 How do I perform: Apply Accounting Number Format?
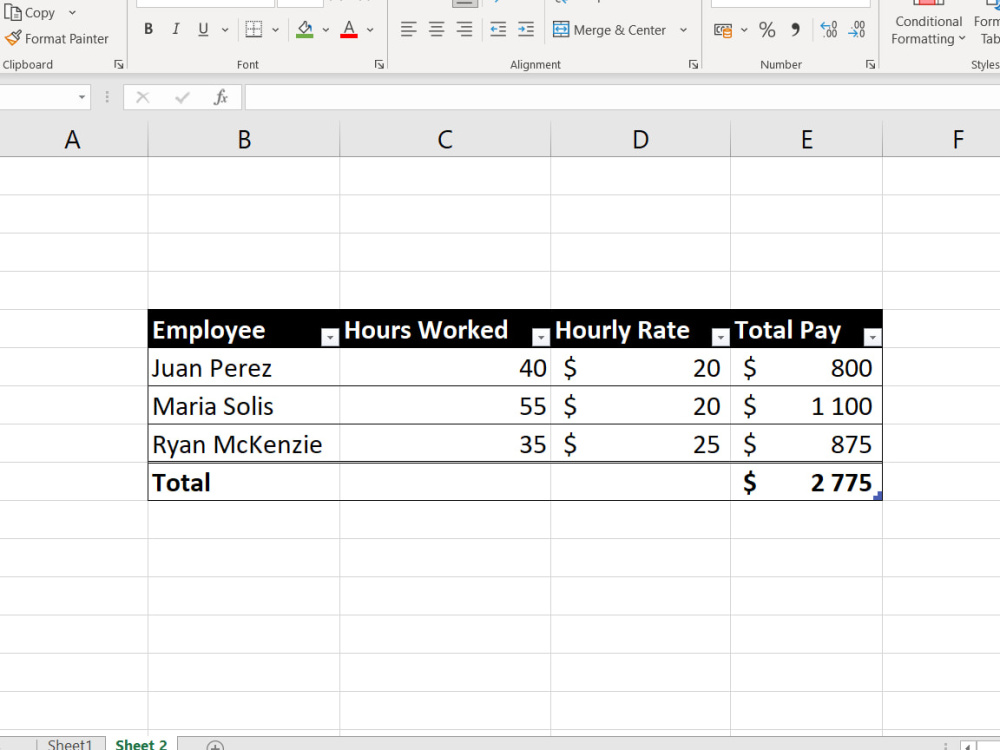(x=723, y=30)
